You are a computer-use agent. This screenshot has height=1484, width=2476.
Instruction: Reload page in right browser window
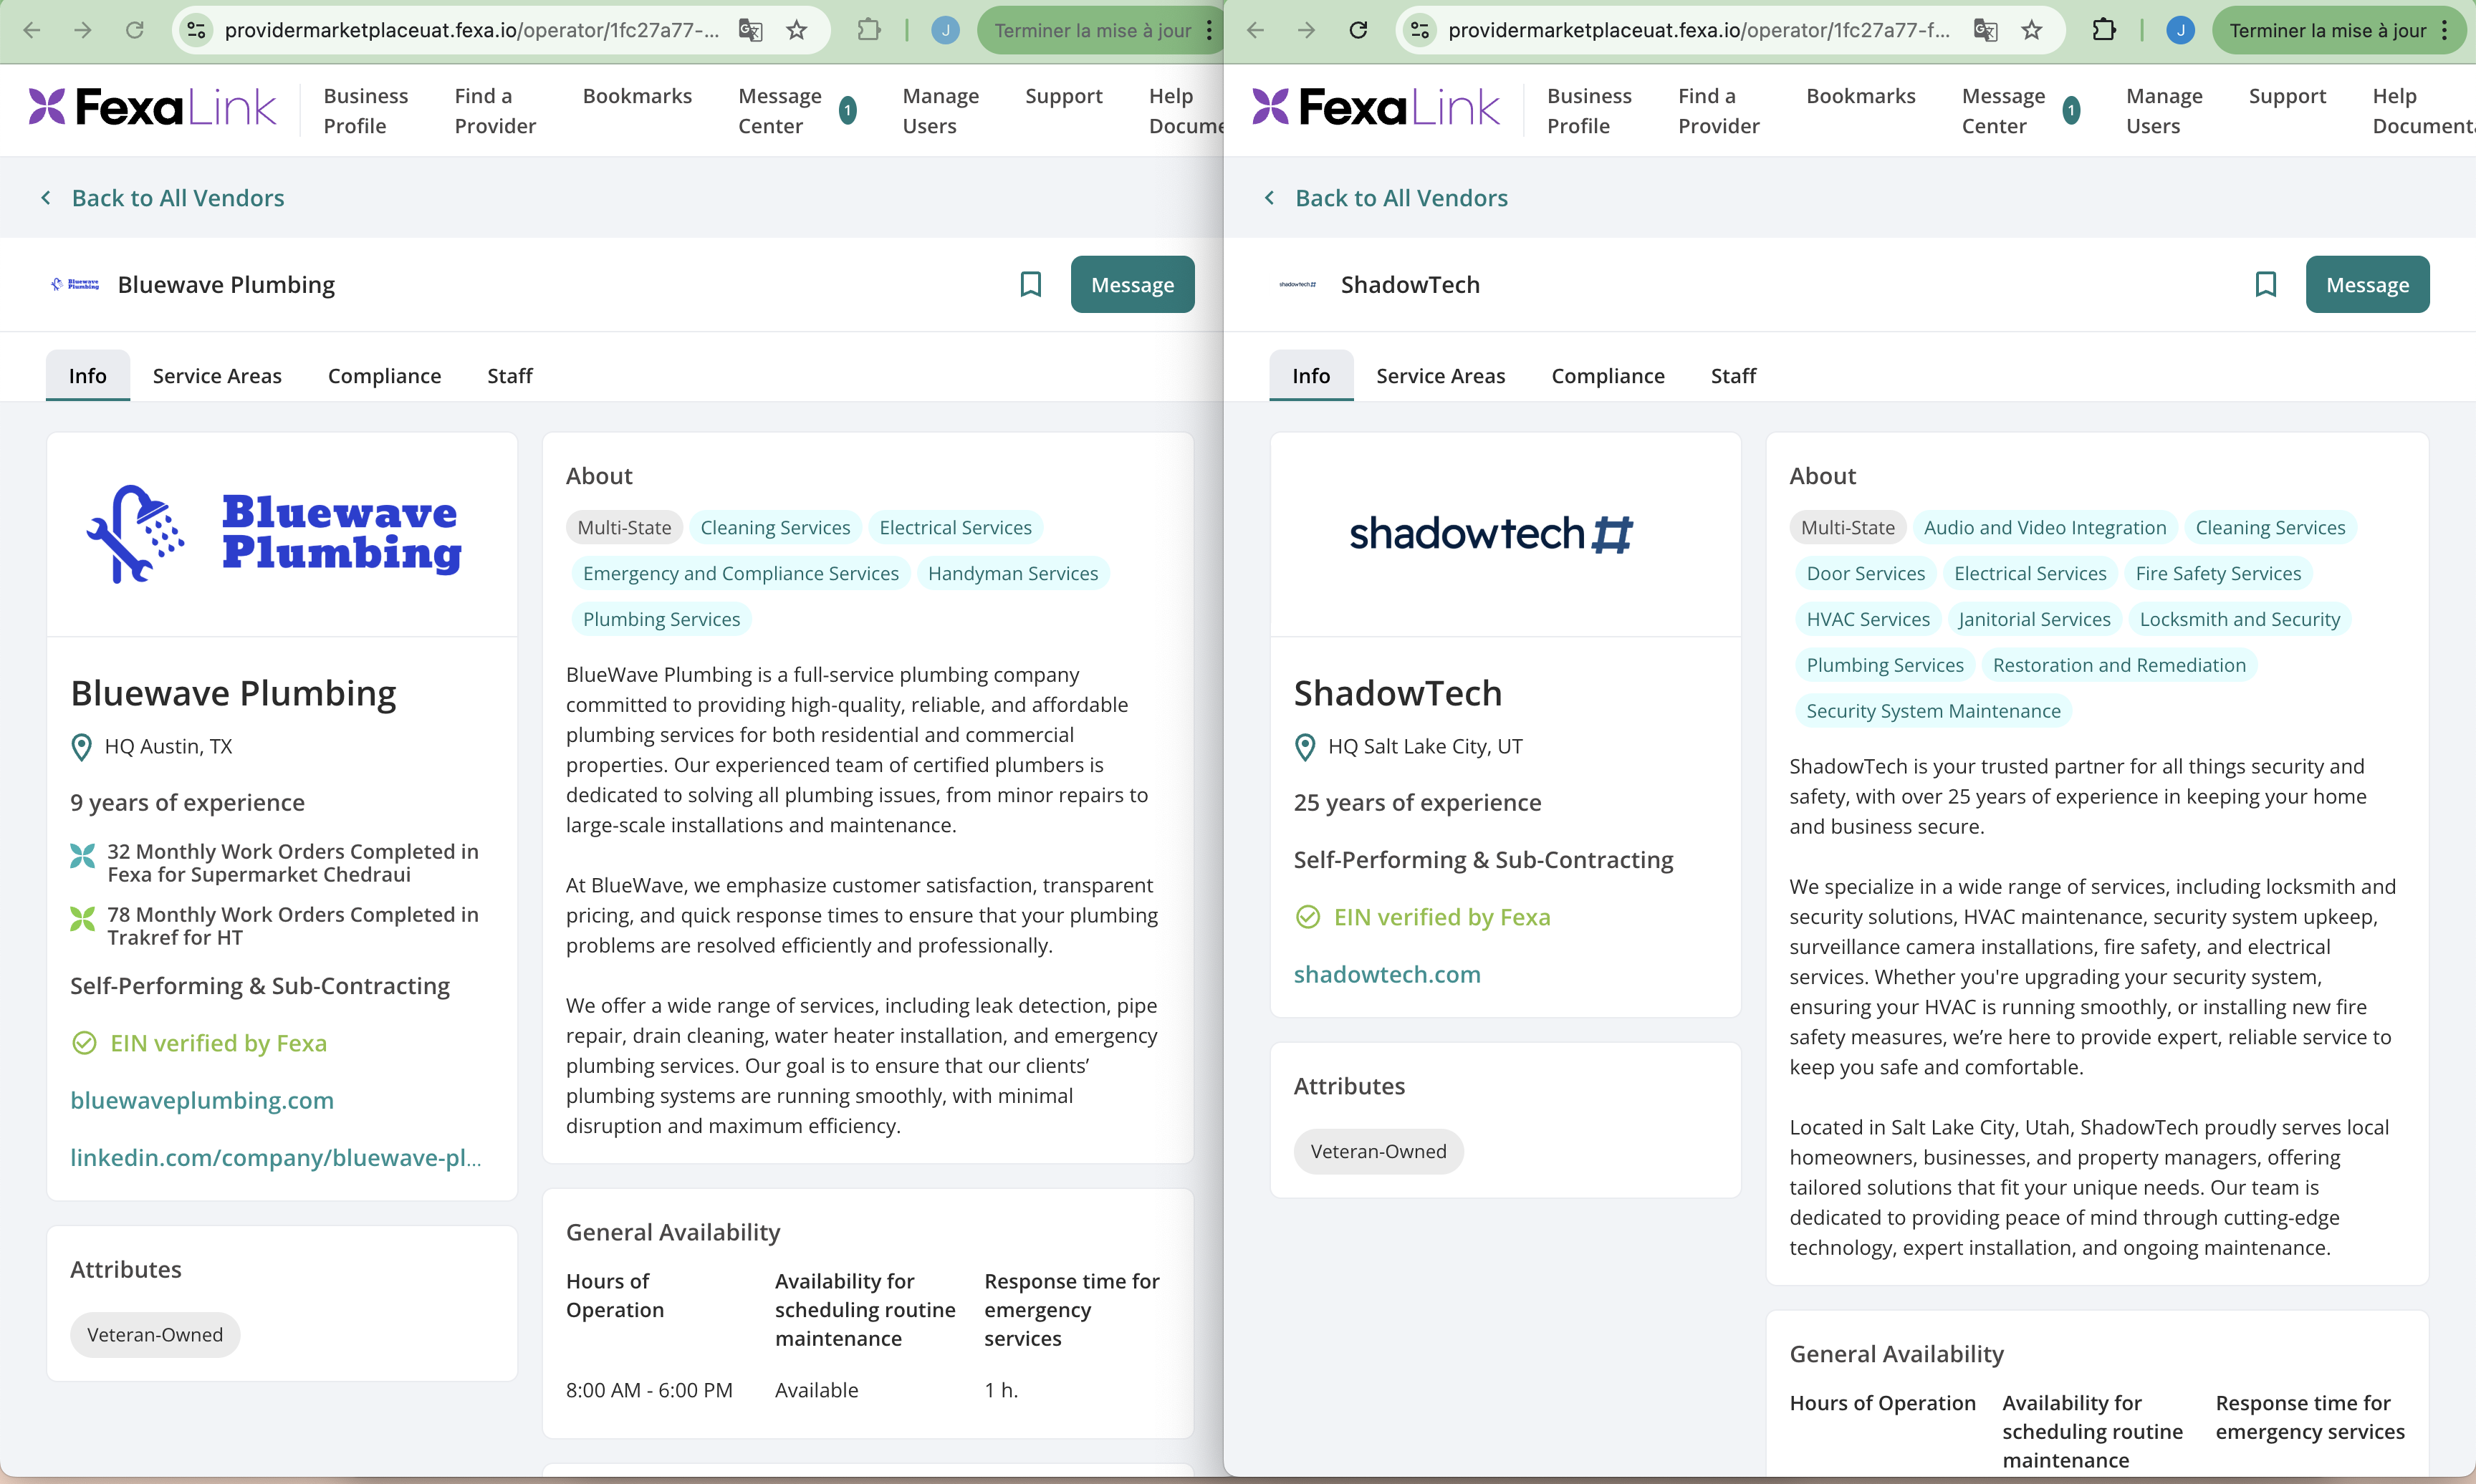[1358, 30]
